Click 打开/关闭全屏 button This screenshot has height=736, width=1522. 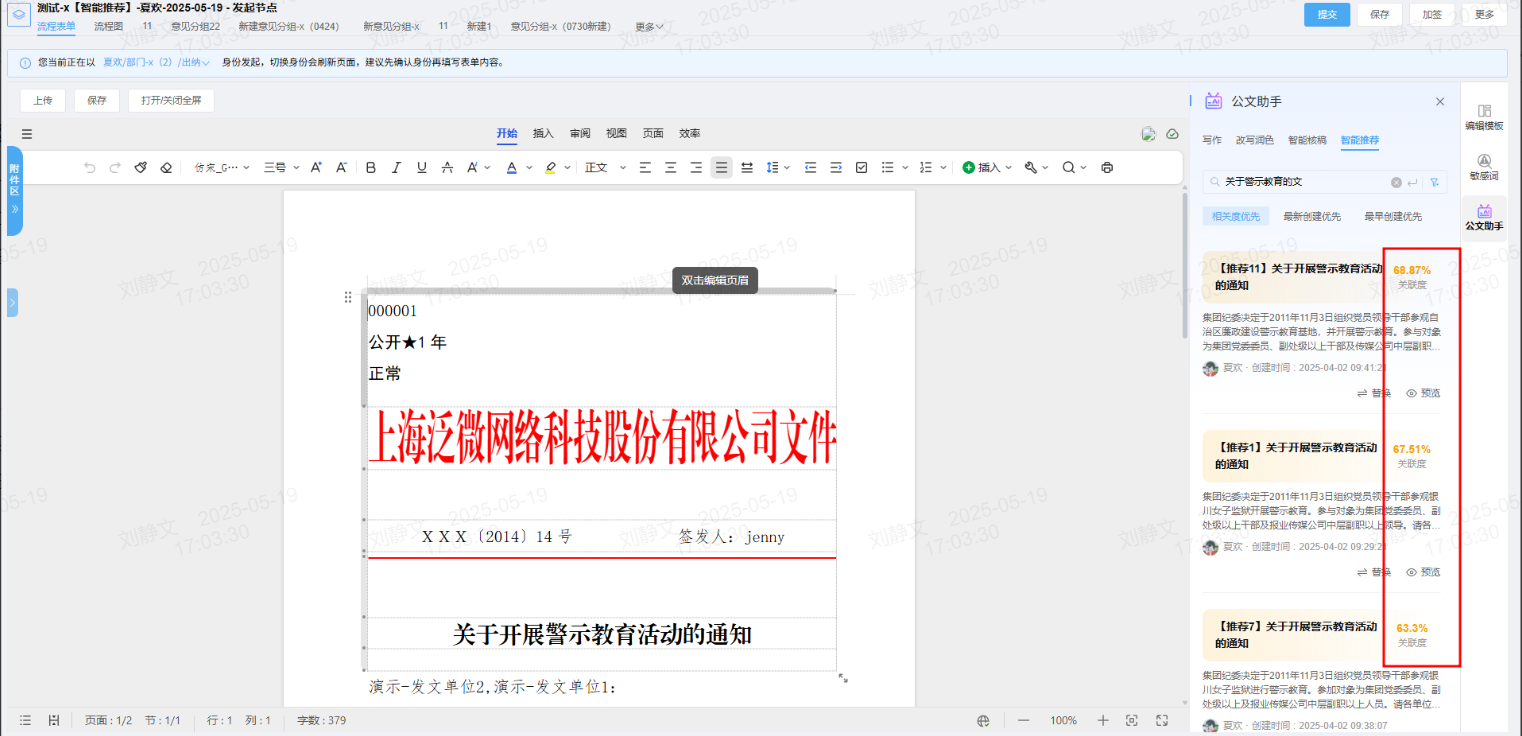click(x=171, y=100)
